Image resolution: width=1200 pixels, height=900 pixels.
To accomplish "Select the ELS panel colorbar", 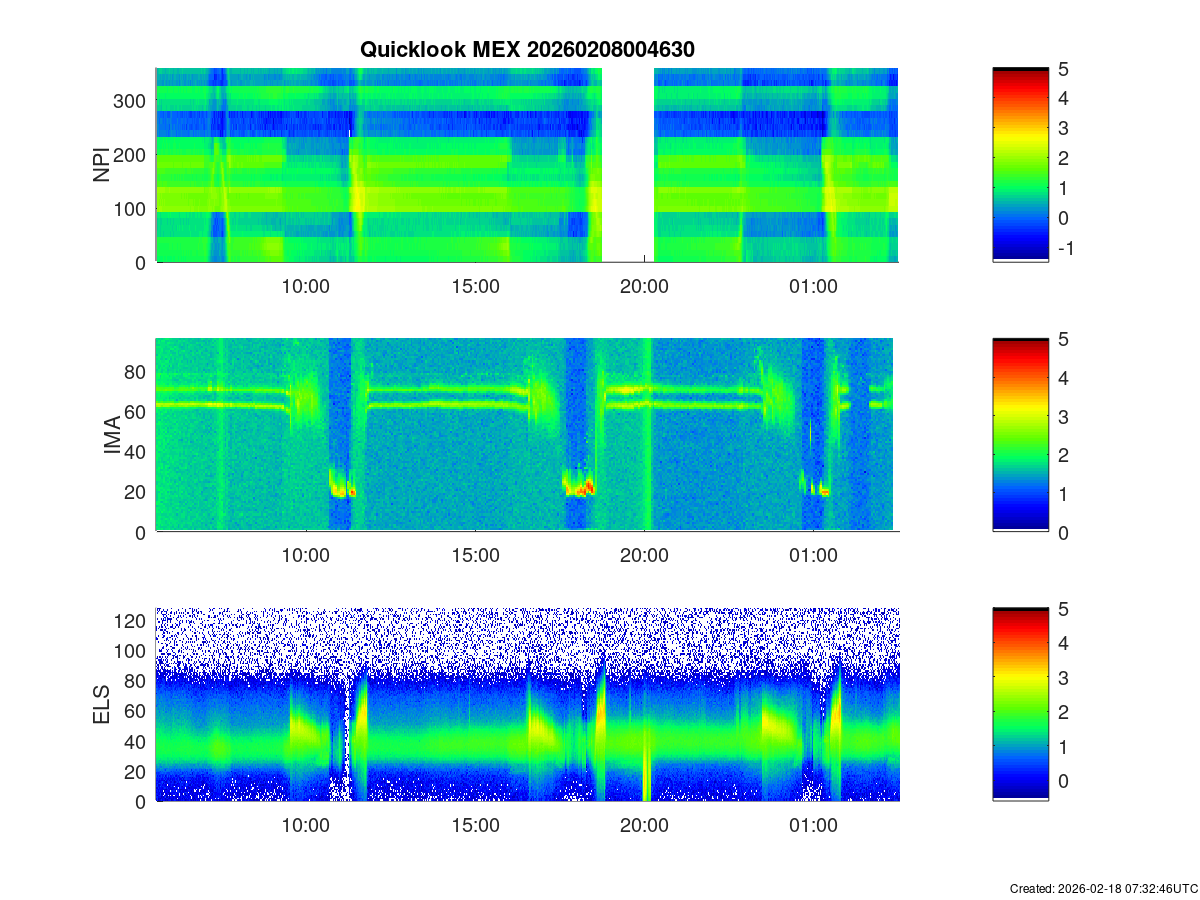I will 1020,704.
